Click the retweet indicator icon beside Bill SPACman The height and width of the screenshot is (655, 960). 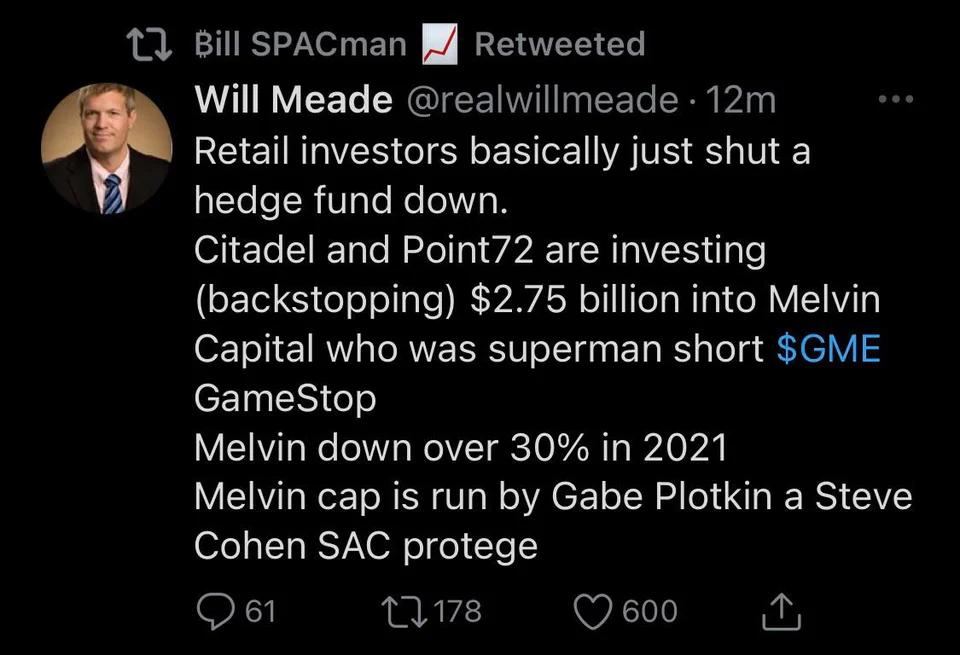(x=150, y=44)
